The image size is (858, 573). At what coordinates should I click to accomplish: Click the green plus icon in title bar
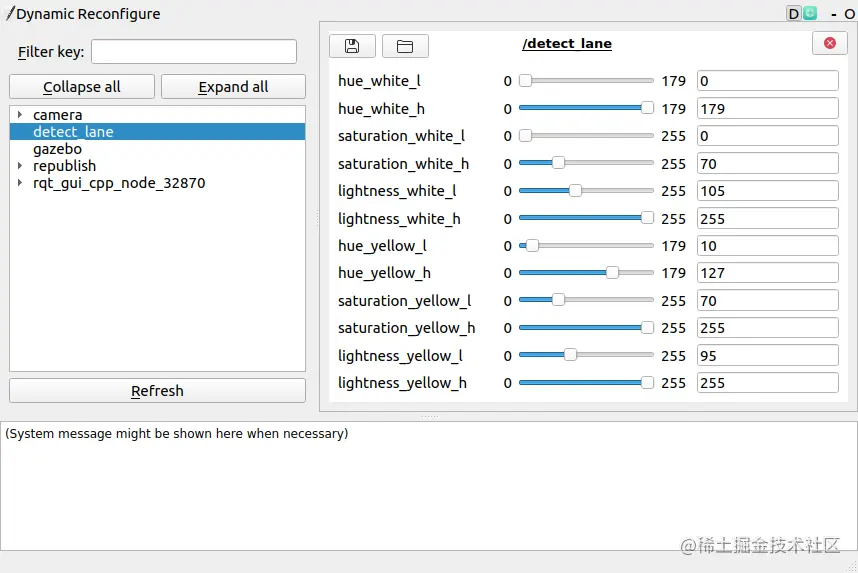[810, 14]
